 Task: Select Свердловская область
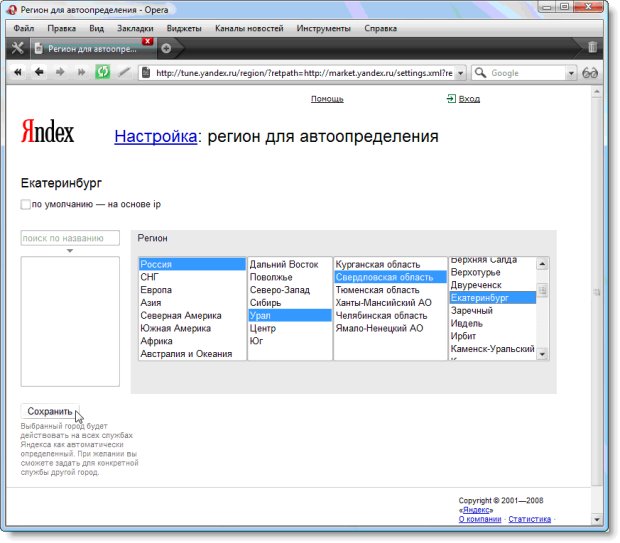tap(390, 277)
